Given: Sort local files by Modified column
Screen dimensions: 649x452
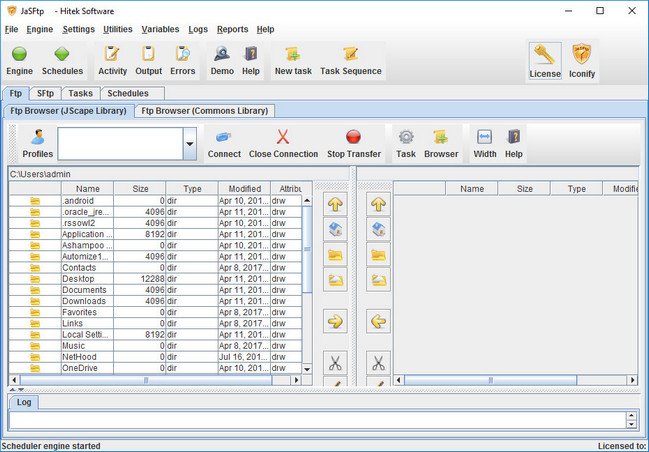Looking at the screenshot, I should pos(243,188).
